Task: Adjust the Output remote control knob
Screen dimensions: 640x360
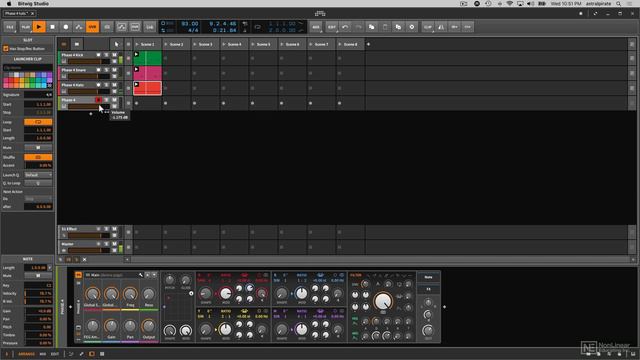Action: [x=149, y=326]
